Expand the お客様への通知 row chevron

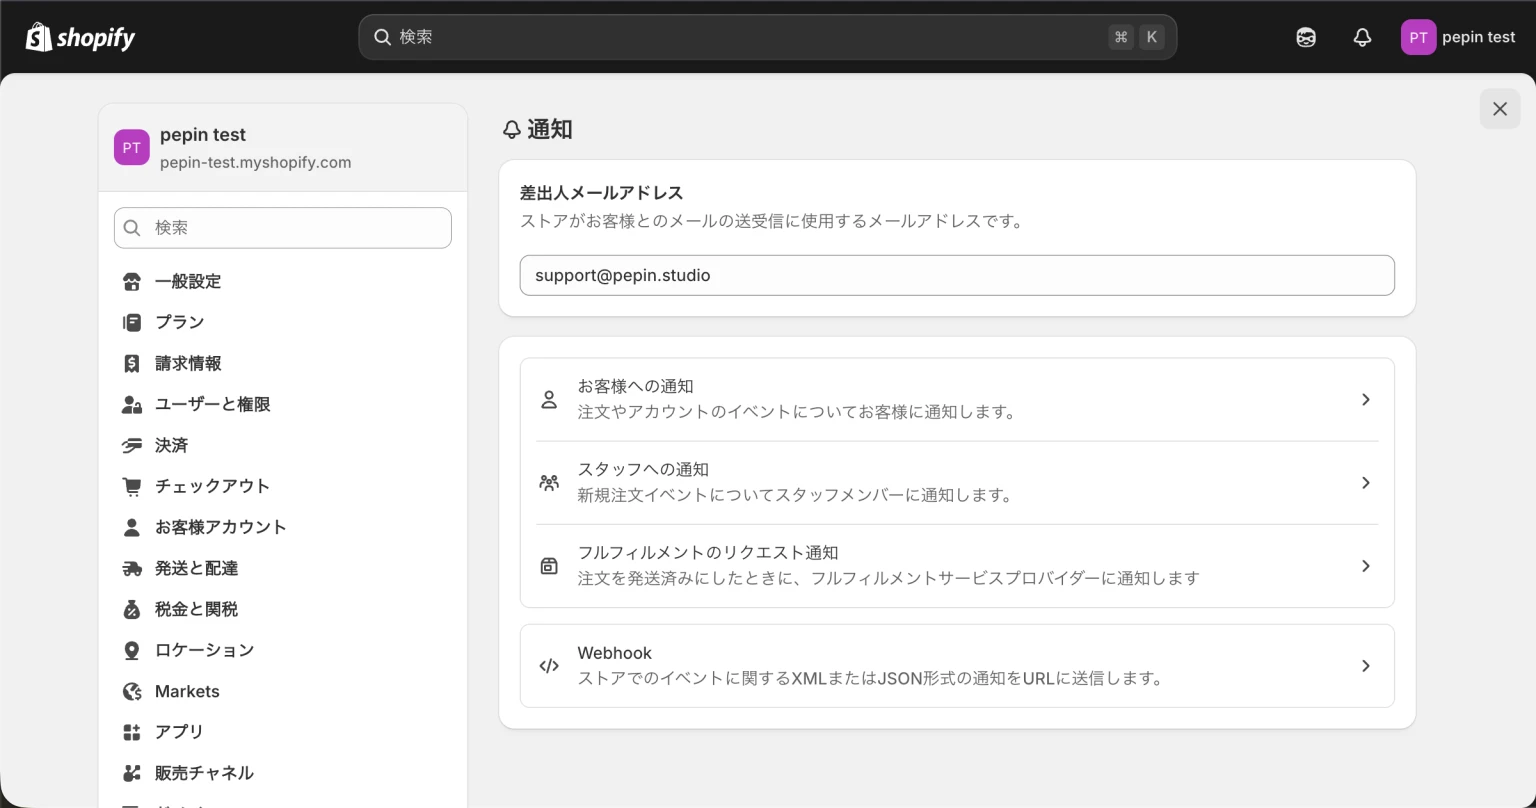click(1365, 399)
